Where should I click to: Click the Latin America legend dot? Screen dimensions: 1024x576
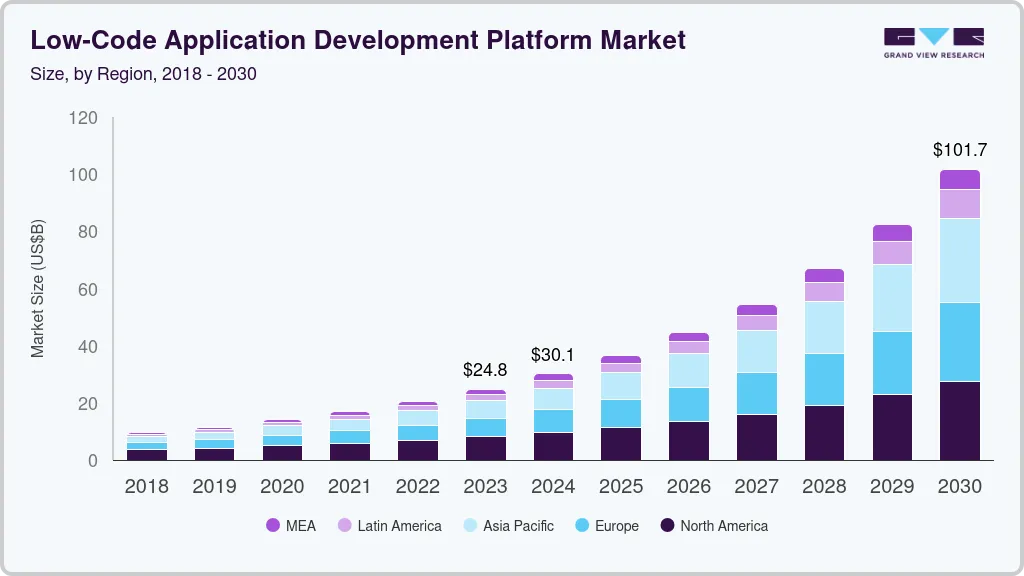344,525
